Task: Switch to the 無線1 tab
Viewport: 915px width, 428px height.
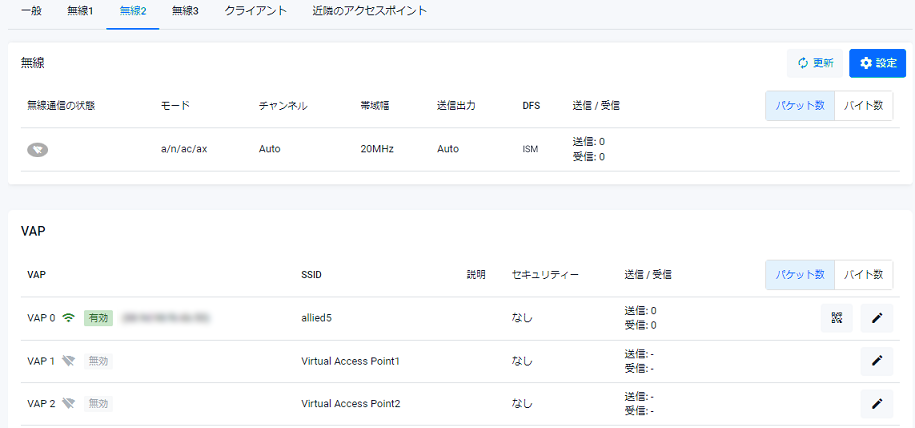Action: (x=81, y=11)
